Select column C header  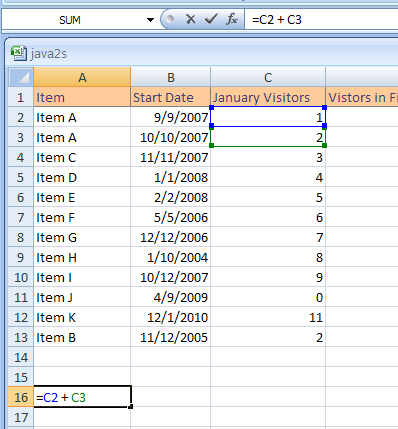268,77
